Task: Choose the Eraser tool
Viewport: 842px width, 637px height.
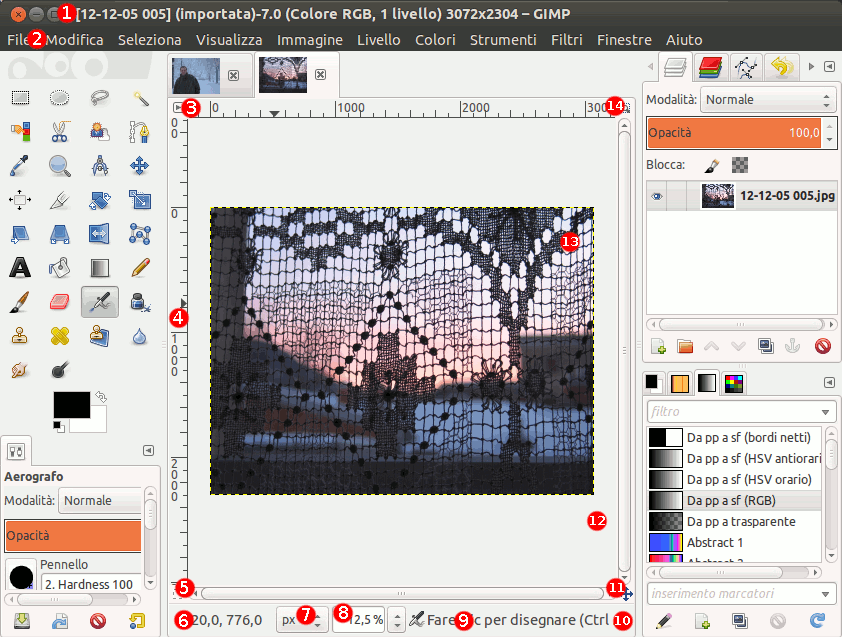Action: (60, 301)
